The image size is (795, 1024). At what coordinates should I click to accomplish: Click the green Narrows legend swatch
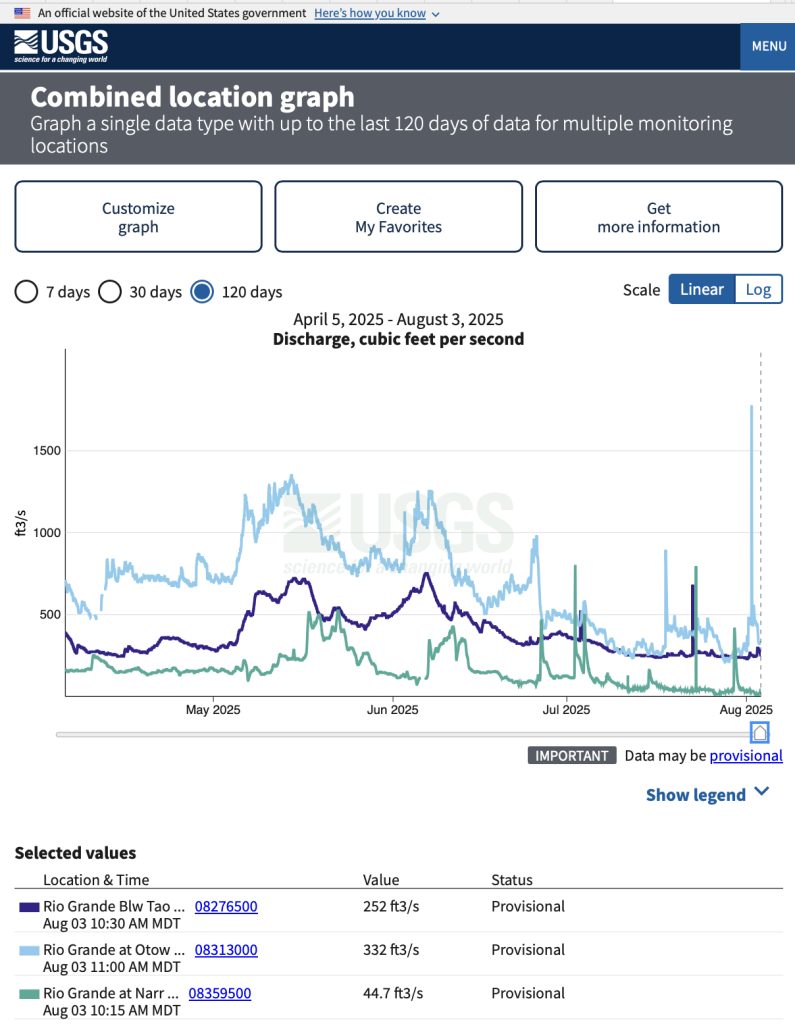click(x=29, y=994)
